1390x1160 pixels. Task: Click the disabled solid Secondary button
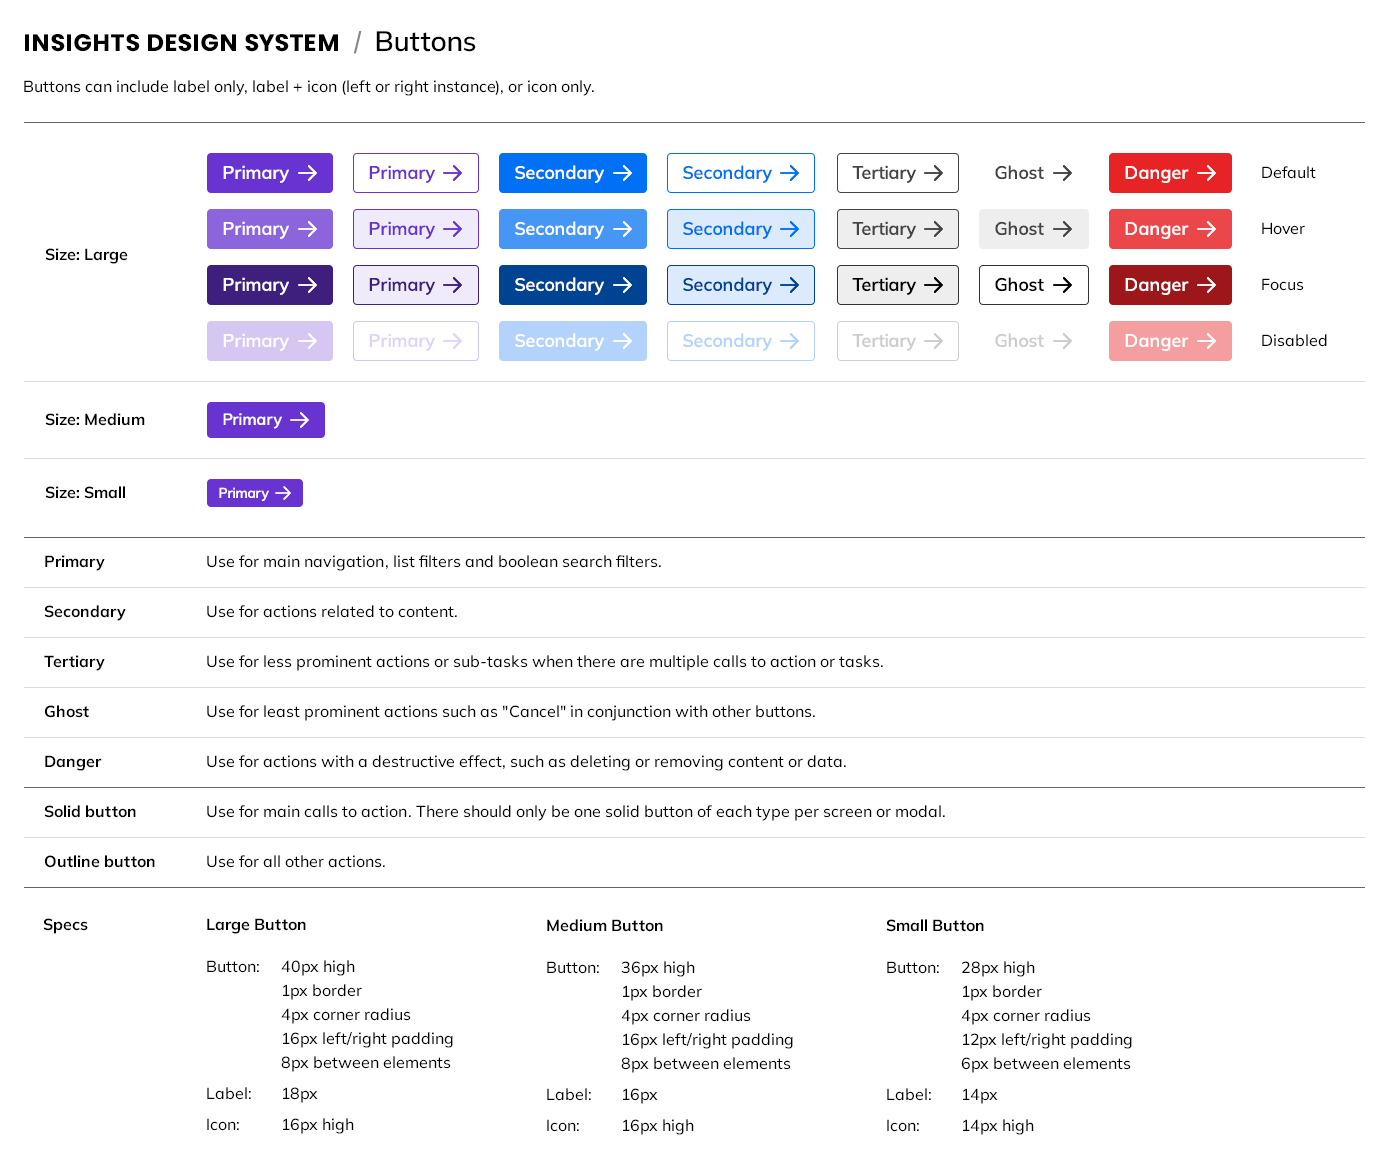click(573, 341)
